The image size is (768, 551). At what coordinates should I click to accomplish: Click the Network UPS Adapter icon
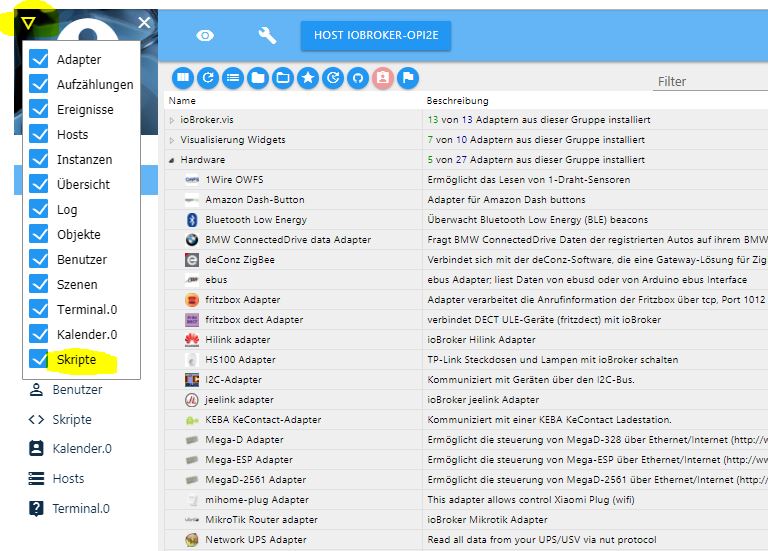pyautogui.click(x=192, y=540)
